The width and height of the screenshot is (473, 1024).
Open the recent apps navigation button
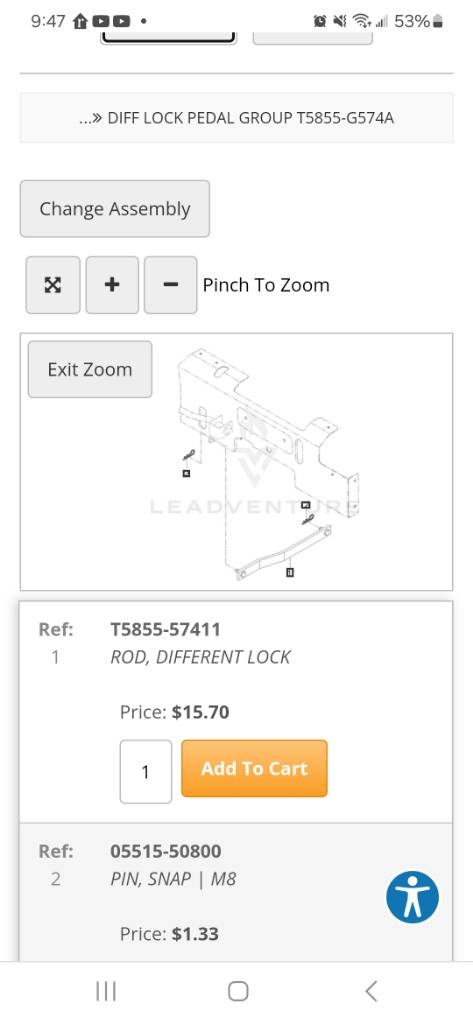(106, 991)
